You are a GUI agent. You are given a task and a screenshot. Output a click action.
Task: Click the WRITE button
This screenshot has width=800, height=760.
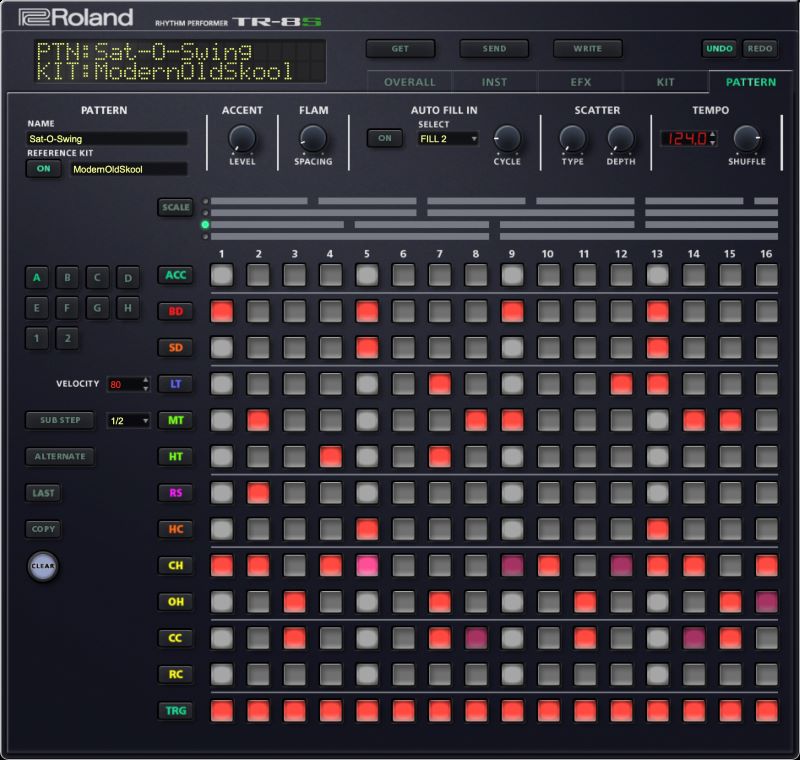click(587, 48)
